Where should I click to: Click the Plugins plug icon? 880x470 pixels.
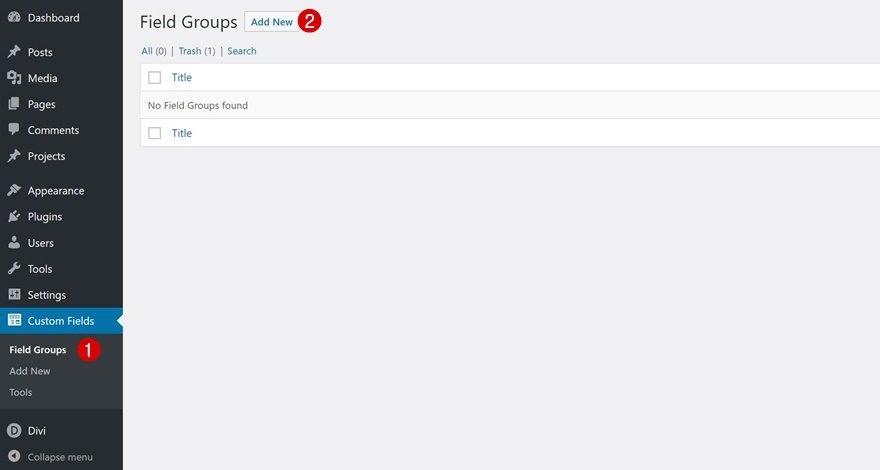(x=14, y=216)
